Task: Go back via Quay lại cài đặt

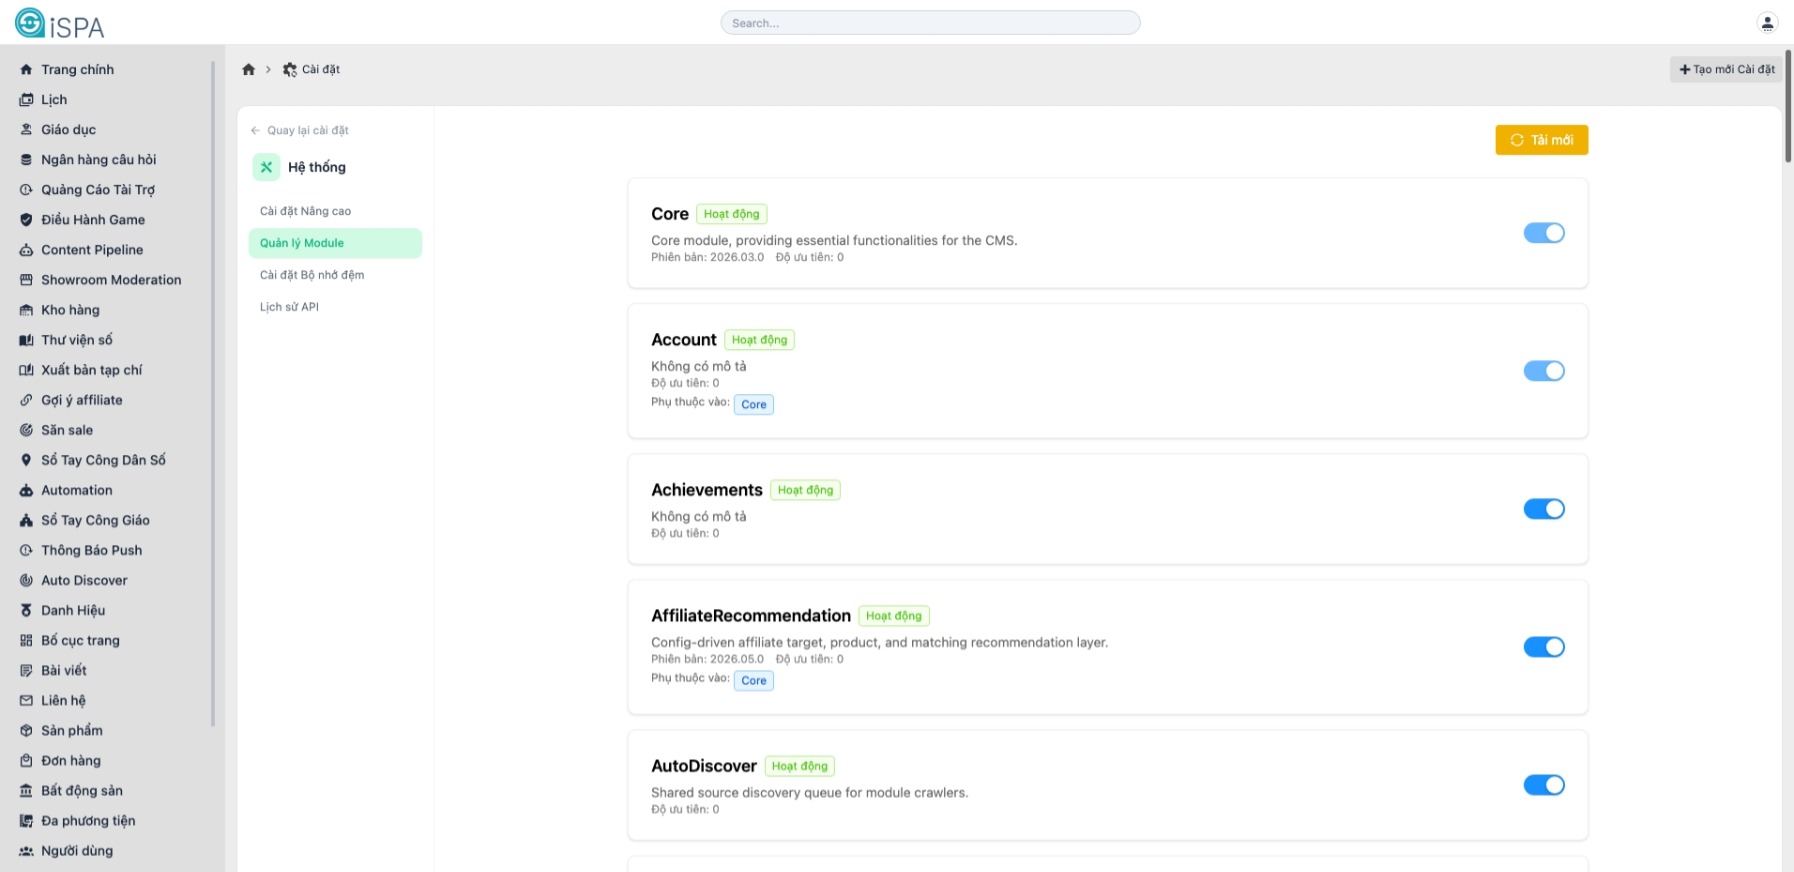Action: pos(300,130)
